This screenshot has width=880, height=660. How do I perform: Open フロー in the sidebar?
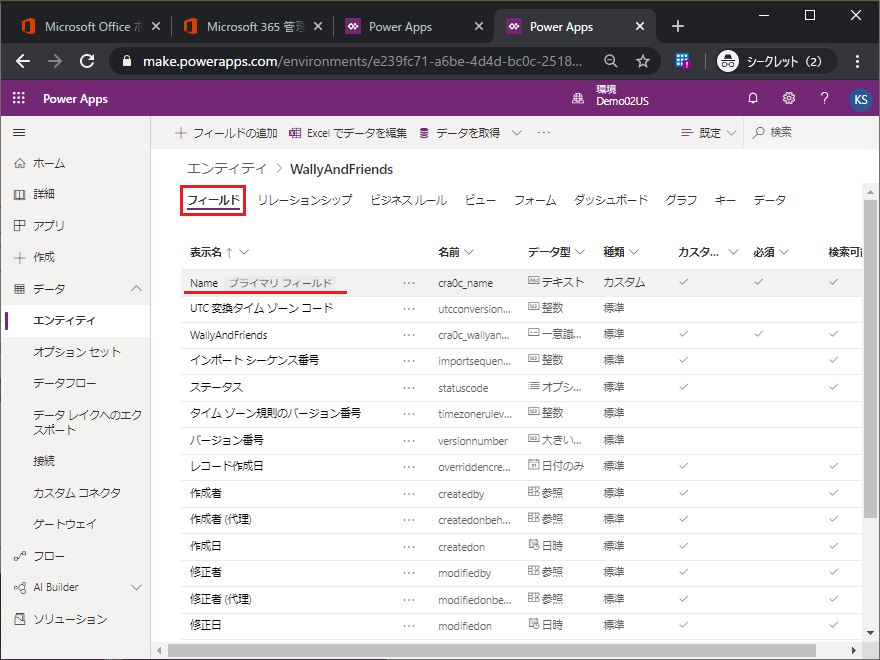49,556
